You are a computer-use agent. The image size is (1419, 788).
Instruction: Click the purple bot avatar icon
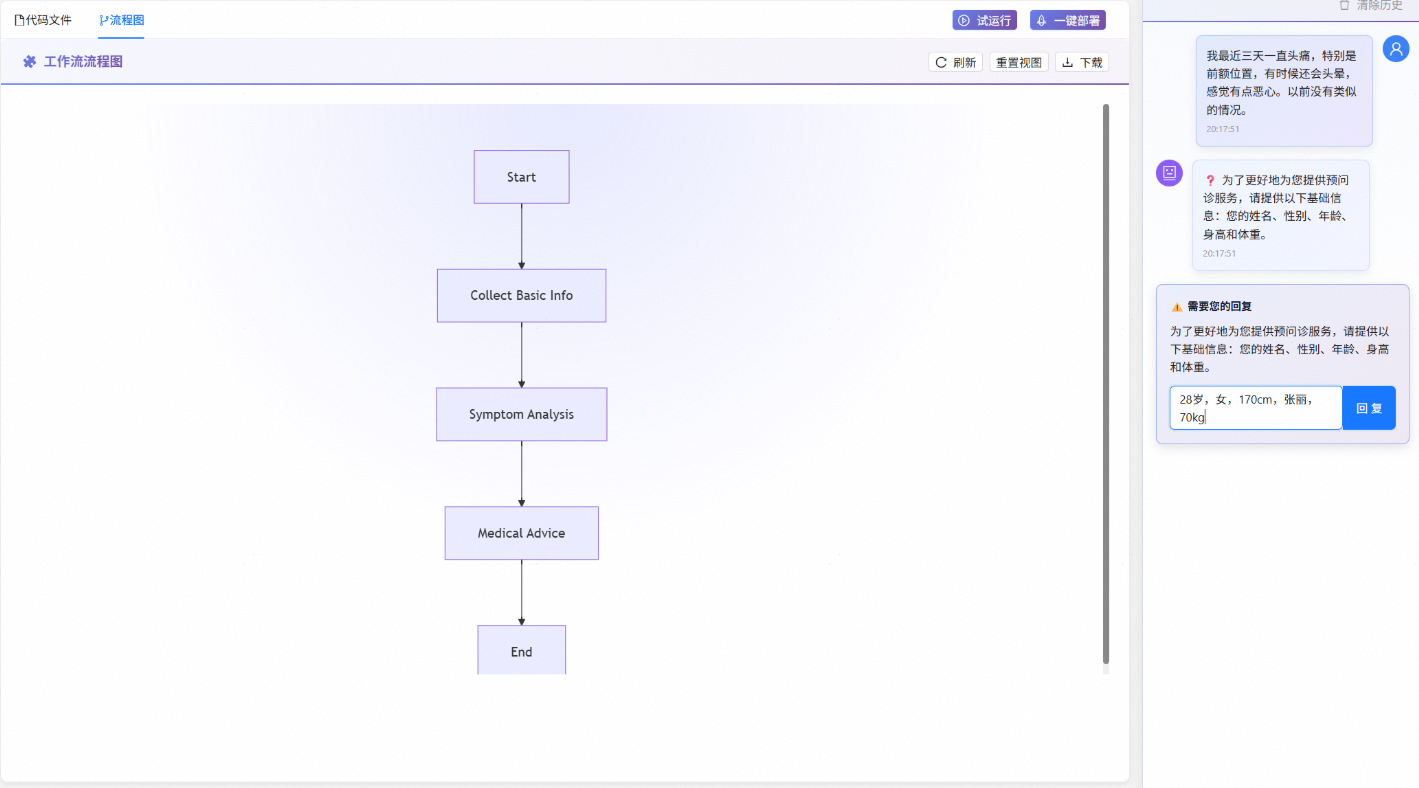click(x=1169, y=173)
